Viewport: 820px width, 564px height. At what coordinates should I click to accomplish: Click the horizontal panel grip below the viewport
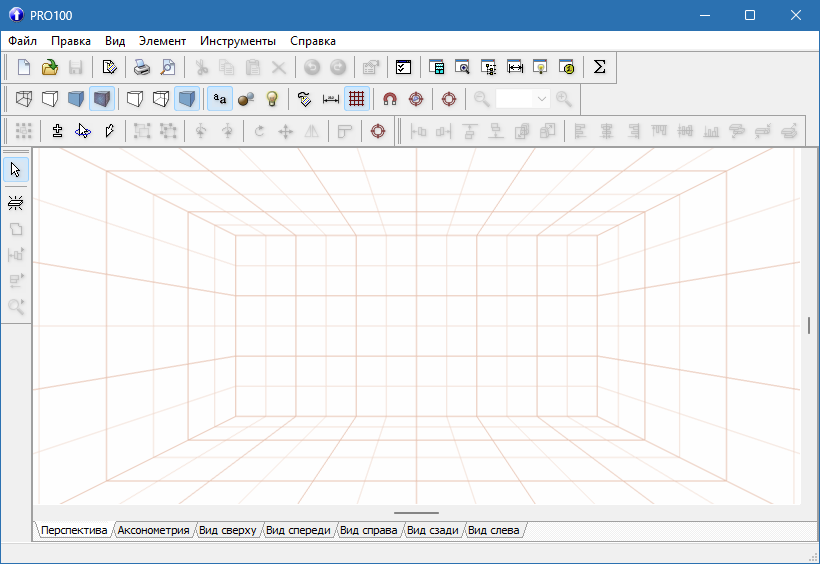[x=416, y=513]
